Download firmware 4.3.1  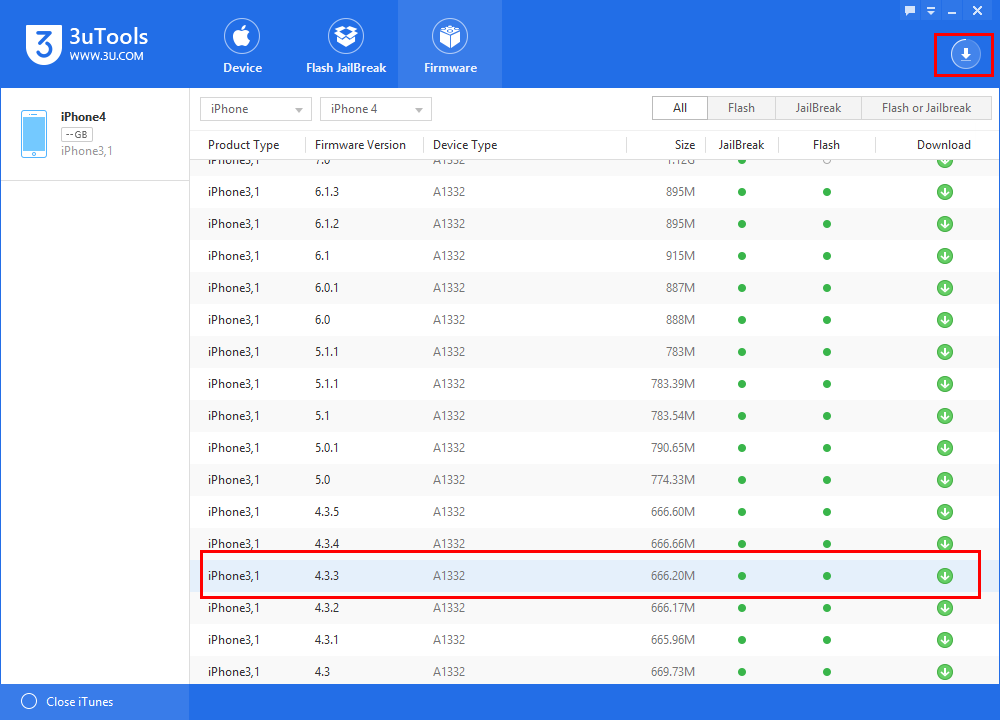[x=945, y=640]
